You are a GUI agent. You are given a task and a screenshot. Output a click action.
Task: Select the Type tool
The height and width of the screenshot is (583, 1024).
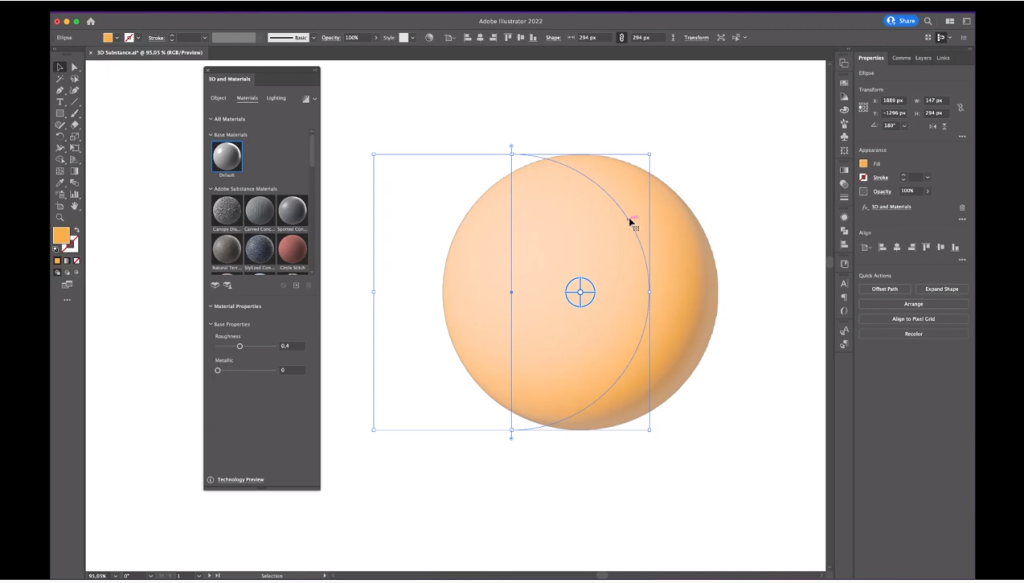(x=60, y=102)
